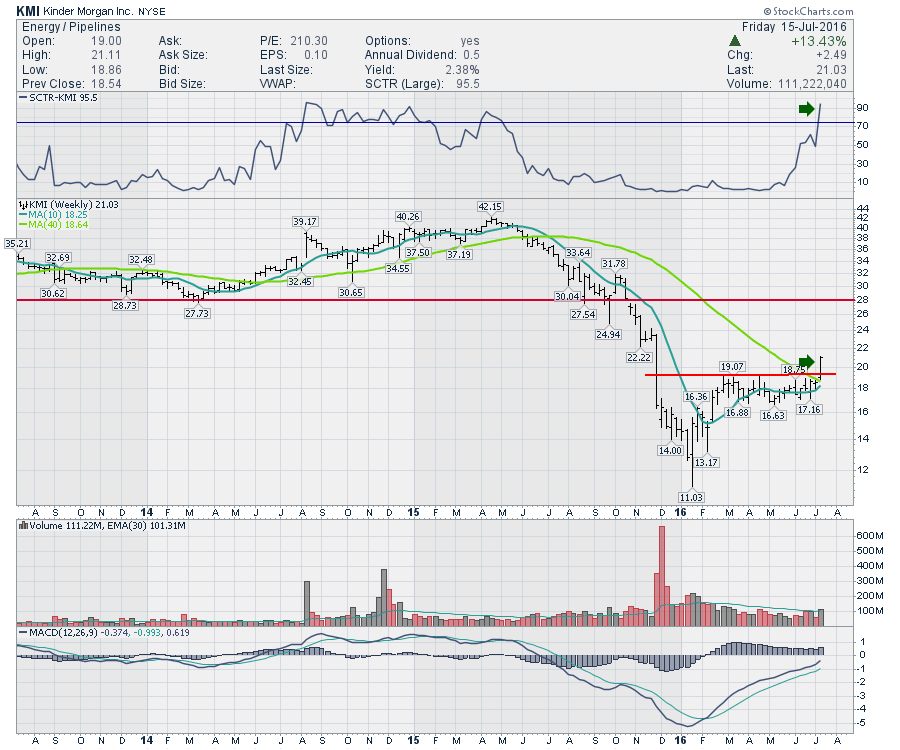Click the MACD(12,26,9) indicator legend

(104, 633)
